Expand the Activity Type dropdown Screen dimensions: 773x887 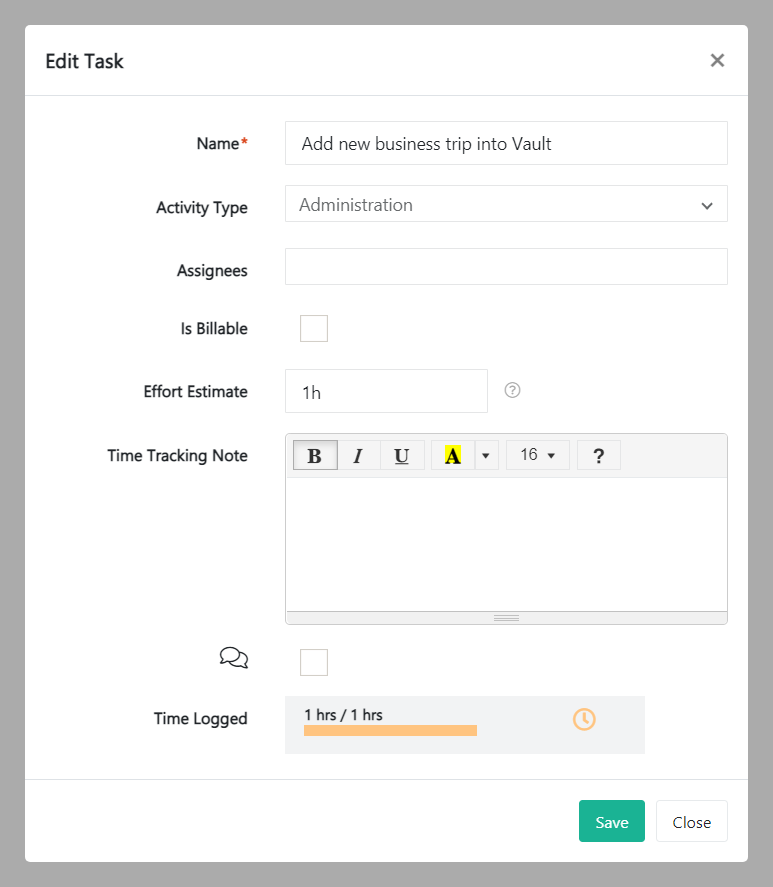pos(506,204)
